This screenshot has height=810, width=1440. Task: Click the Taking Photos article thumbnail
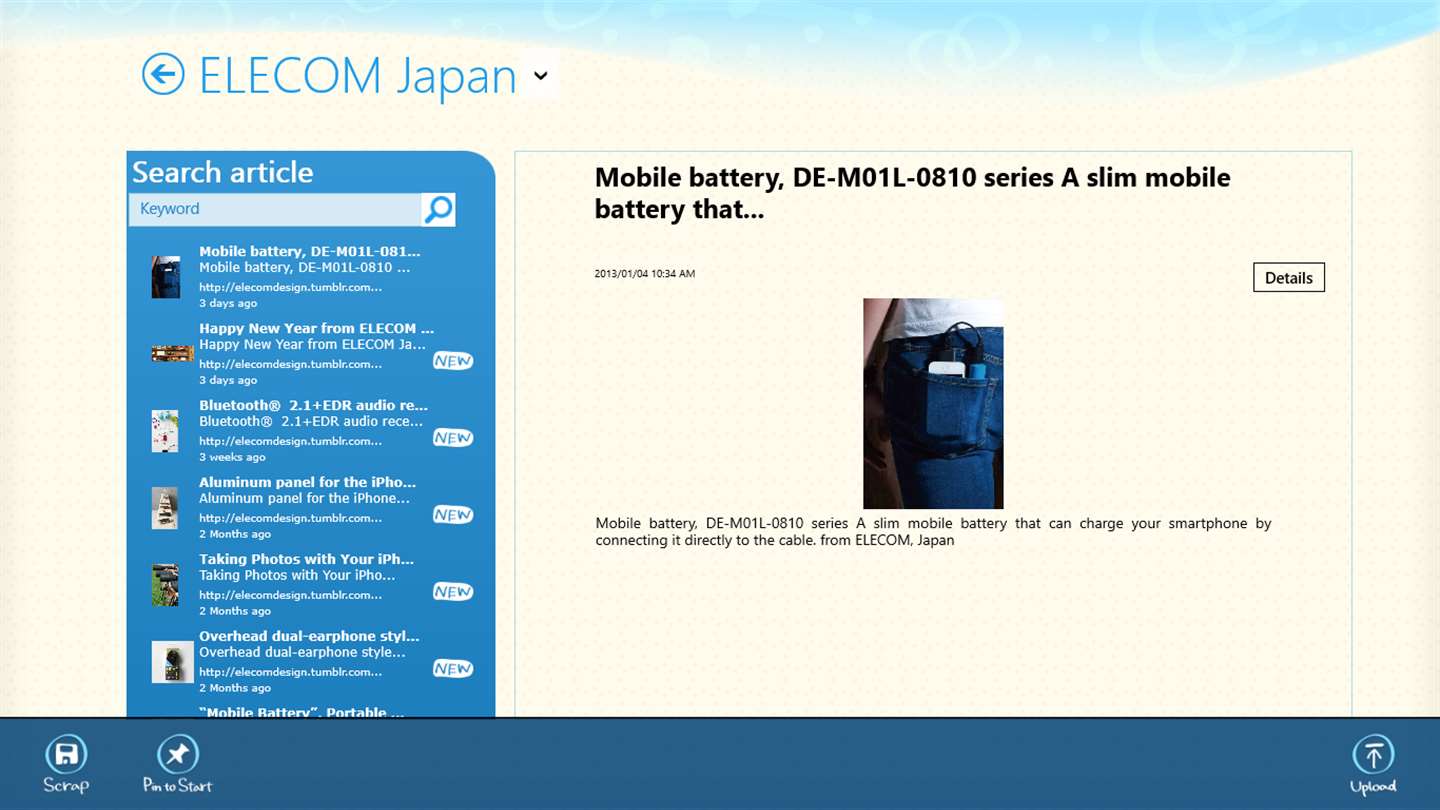click(x=165, y=585)
